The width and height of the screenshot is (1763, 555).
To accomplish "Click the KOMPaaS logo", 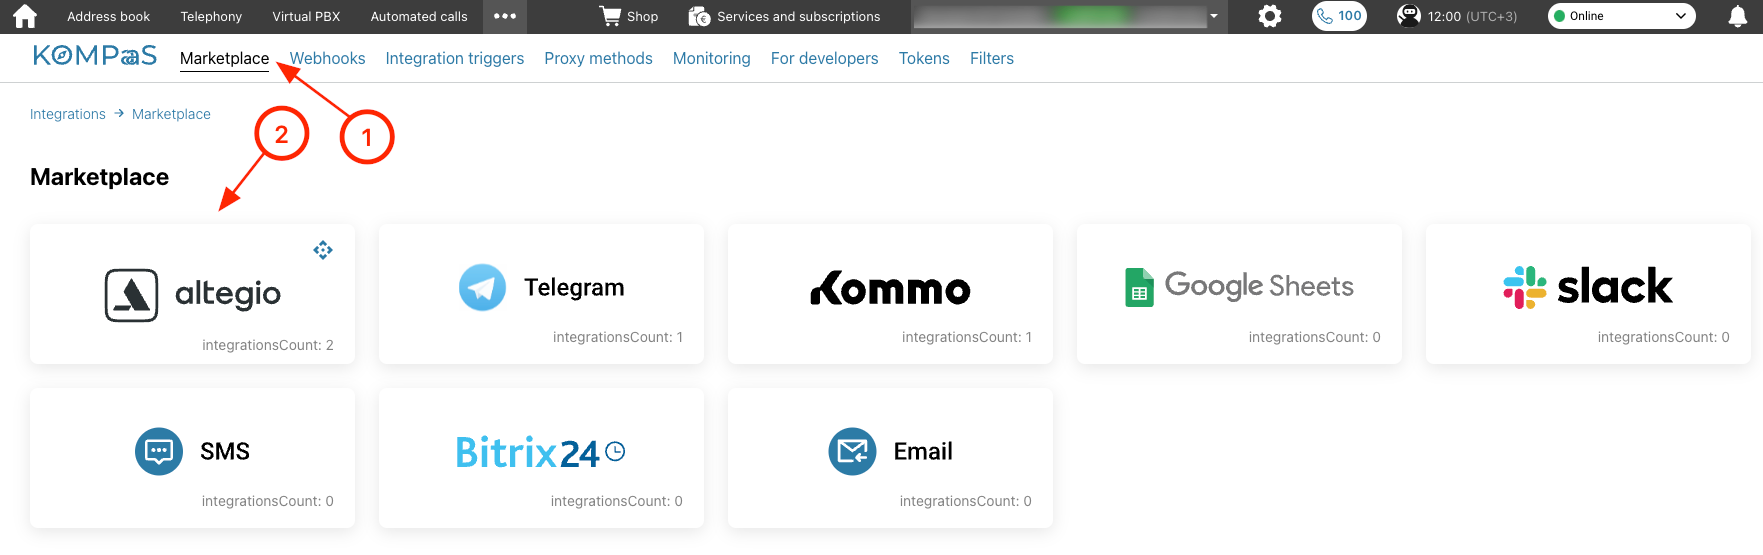I will 95,56.
